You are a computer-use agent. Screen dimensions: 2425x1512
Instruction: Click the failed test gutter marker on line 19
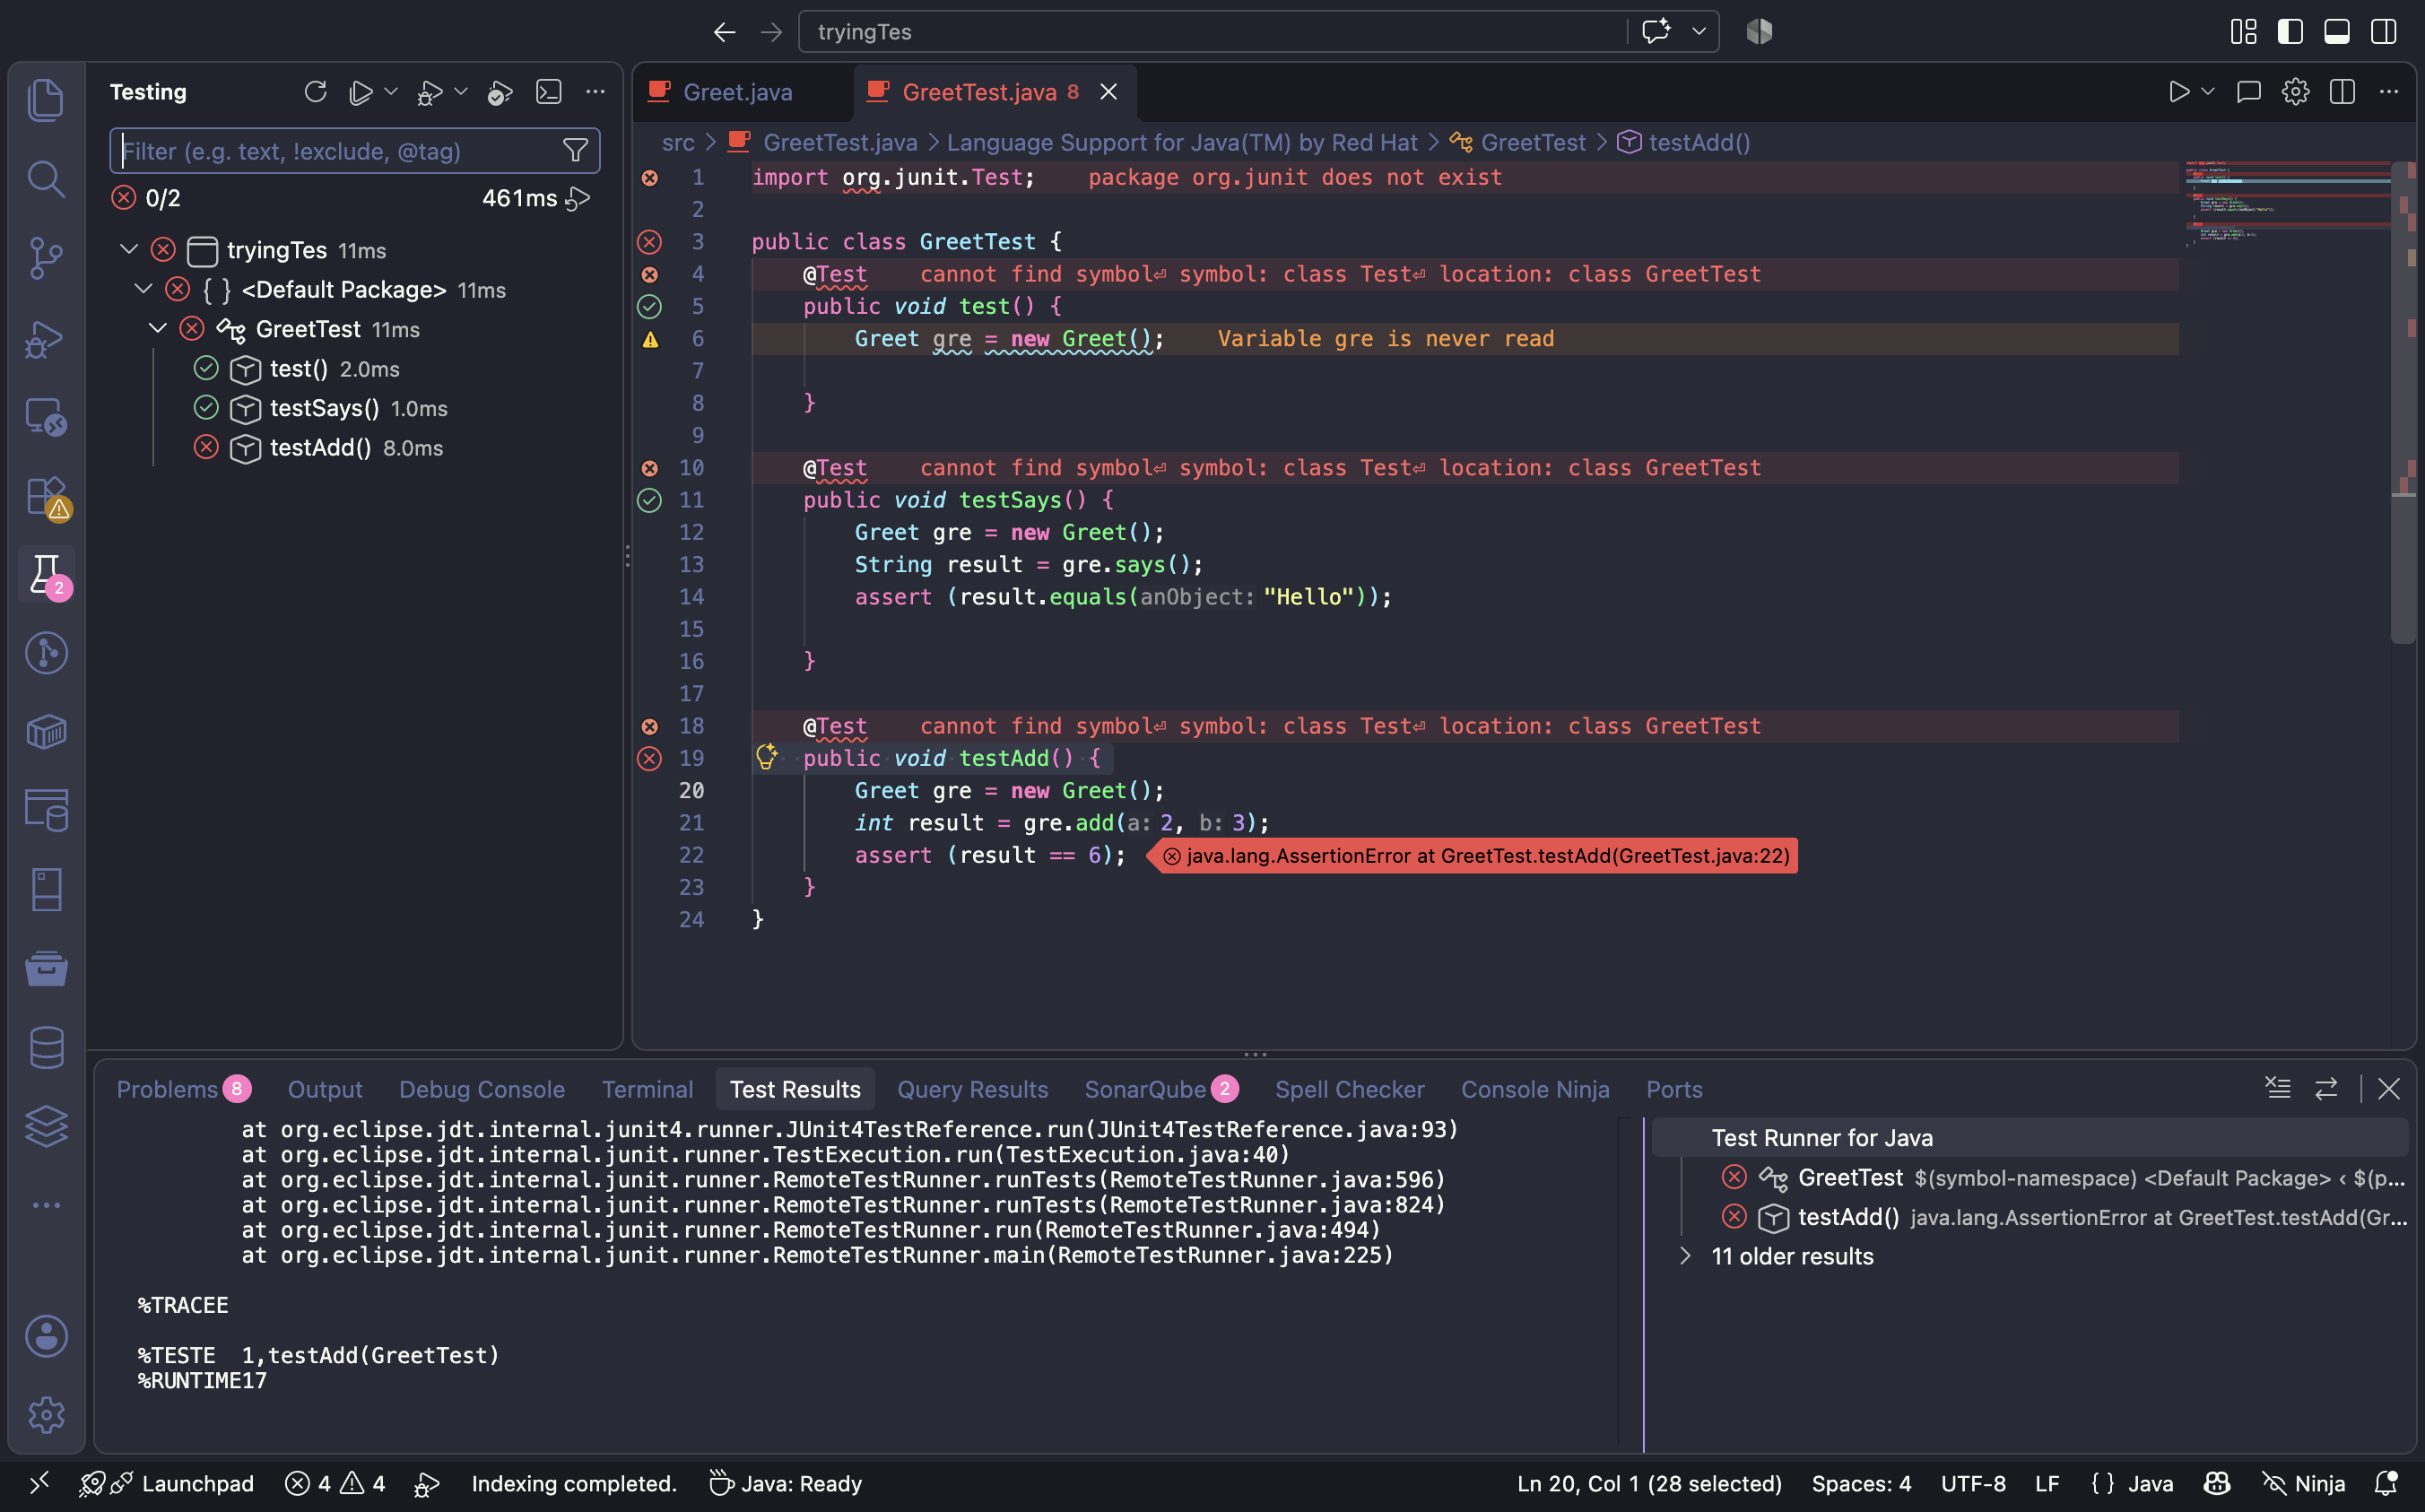pyautogui.click(x=650, y=759)
